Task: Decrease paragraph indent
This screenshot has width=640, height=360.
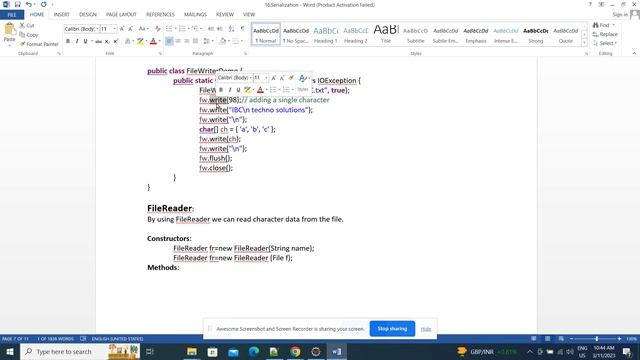Action: [x=211, y=29]
